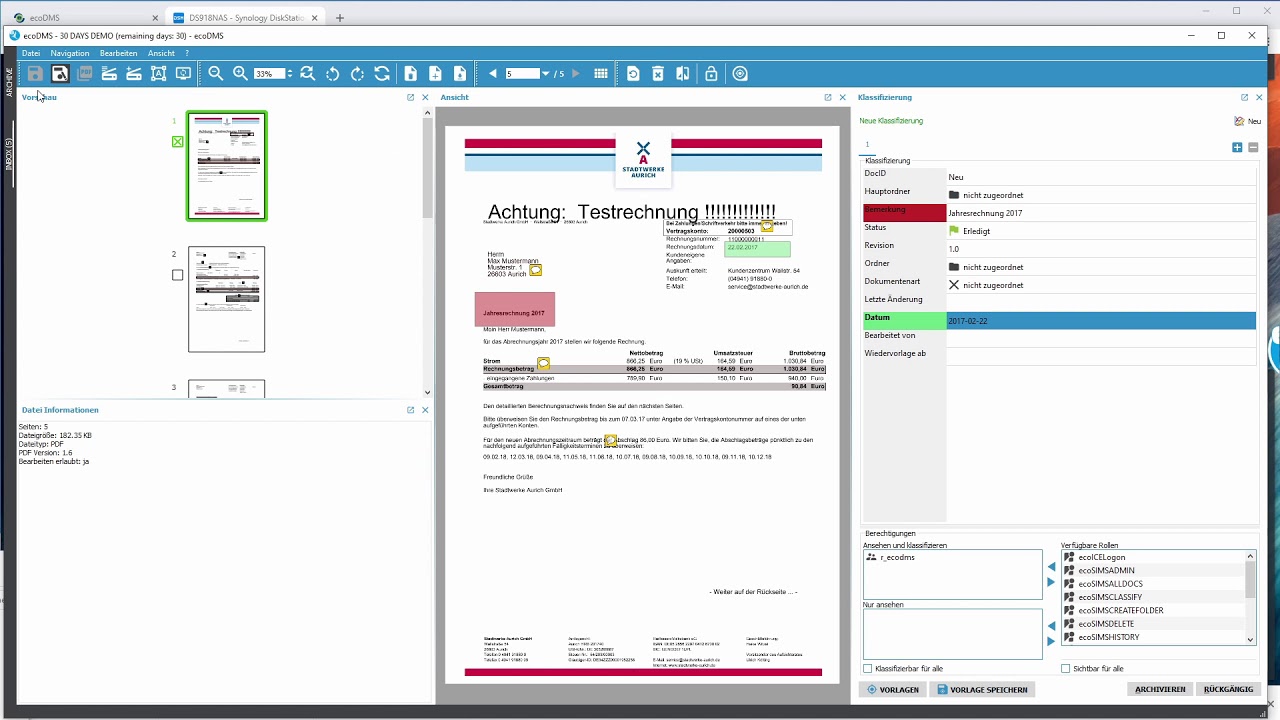Image resolution: width=1280 pixels, height=720 pixels.
Task: Click the save disk icon in toolbar
Action: click(x=35, y=74)
